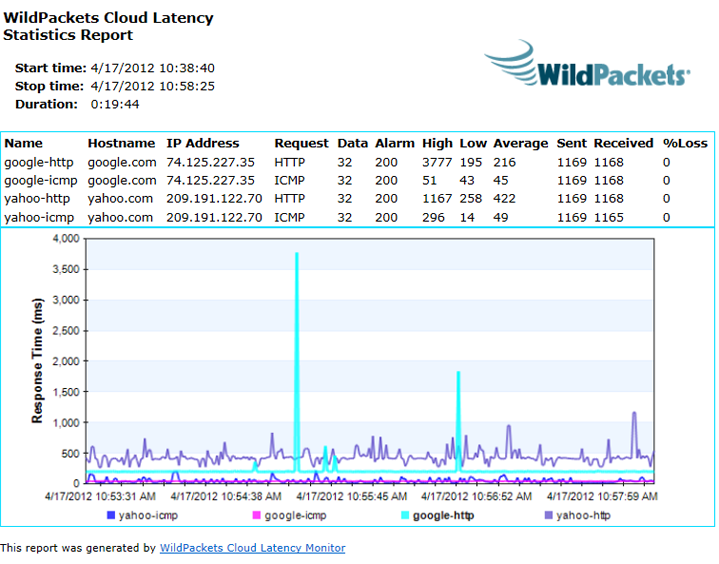The height and width of the screenshot is (564, 719).
Task: Click the 10:55:45 AM axis label
Action: tap(352, 496)
